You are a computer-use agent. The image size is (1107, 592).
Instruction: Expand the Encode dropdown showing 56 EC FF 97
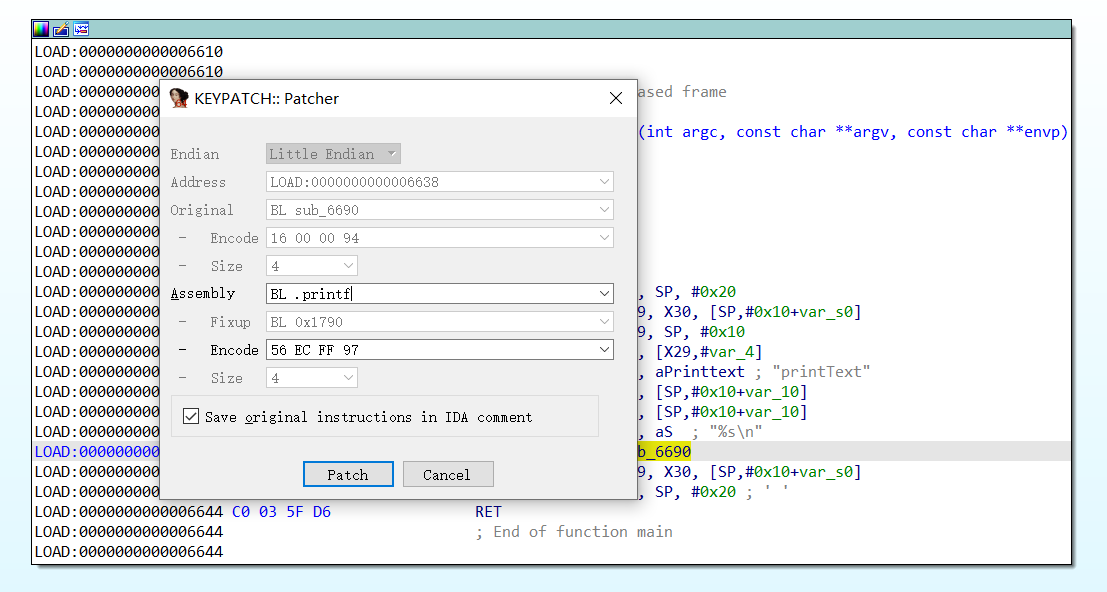tap(603, 350)
